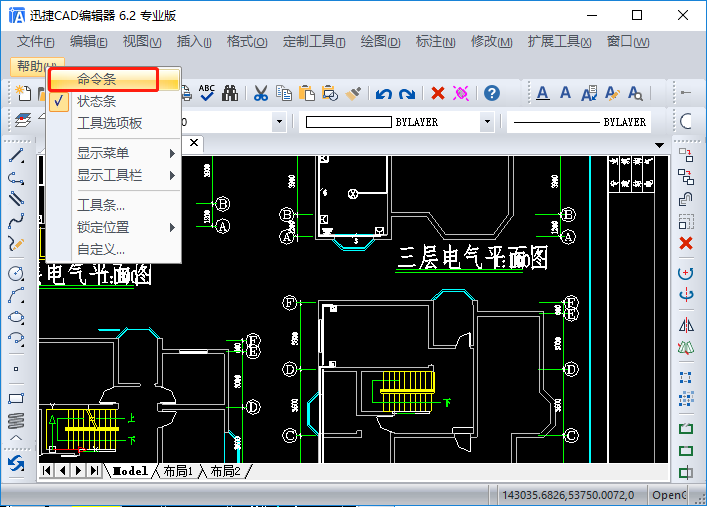Click the Erase red X in right toolbar
The width and height of the screenshot is (707, 507).
[686, 243]
